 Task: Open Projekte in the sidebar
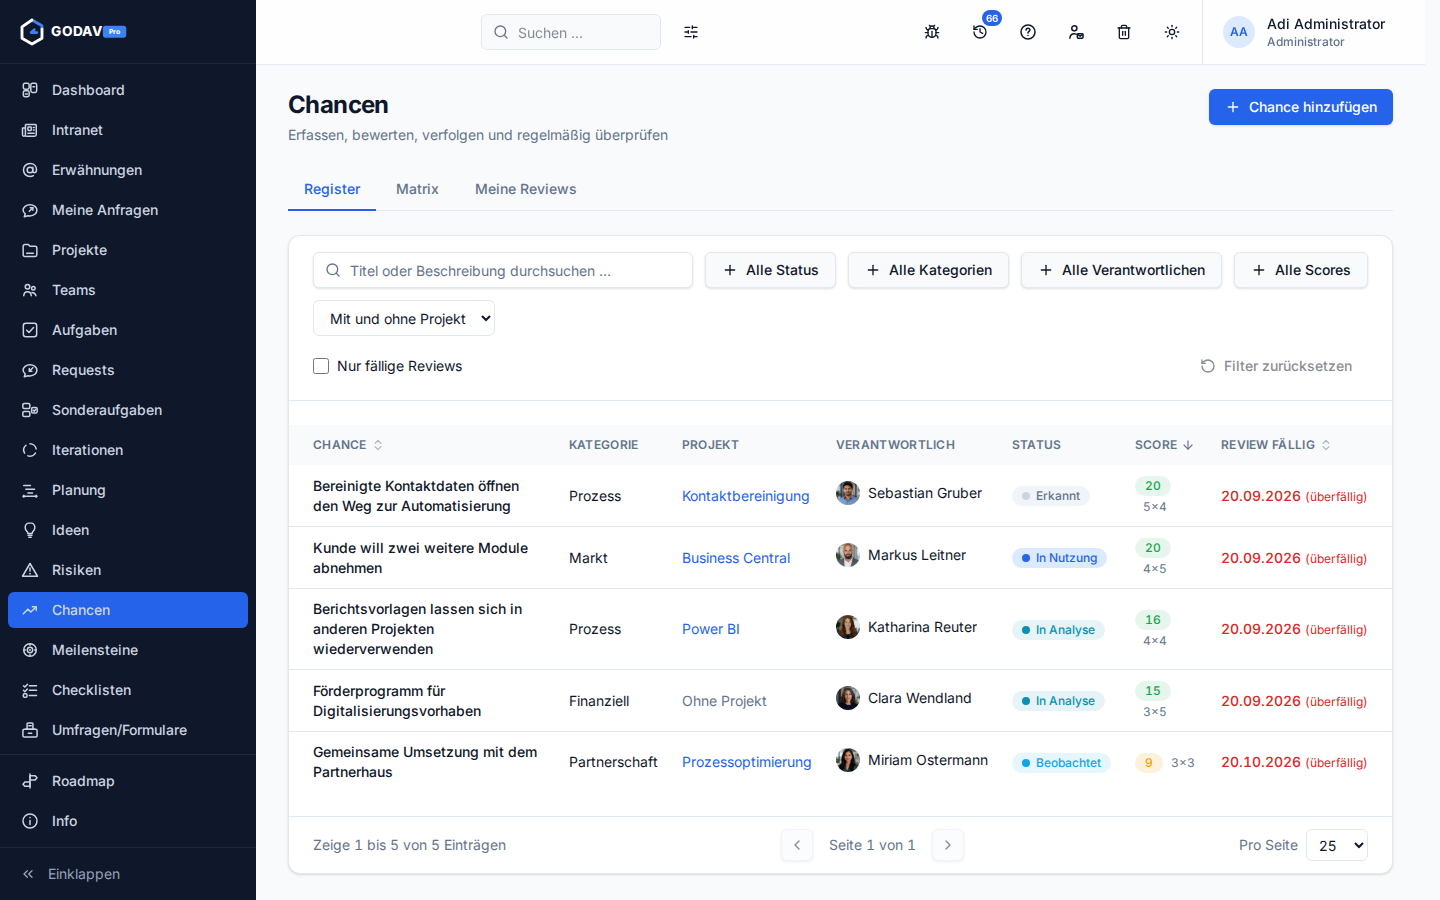coord(128,250)
